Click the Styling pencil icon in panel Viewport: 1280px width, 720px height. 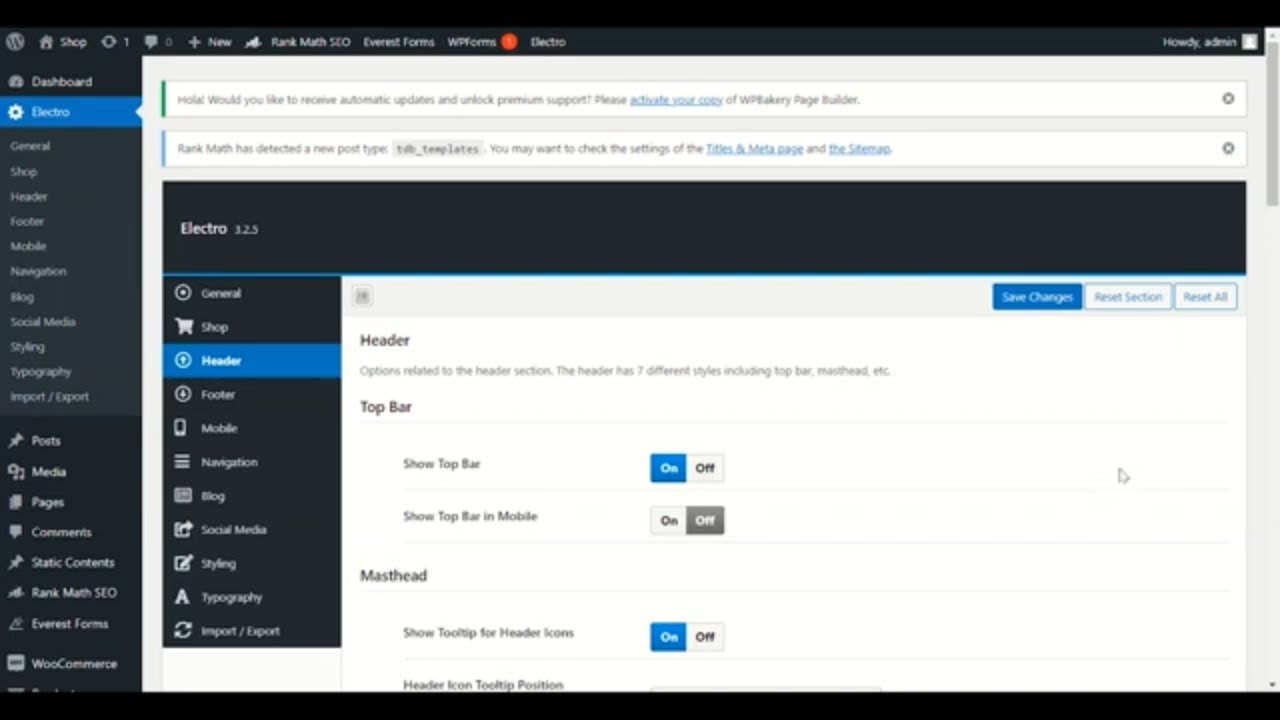click(183, 563)
